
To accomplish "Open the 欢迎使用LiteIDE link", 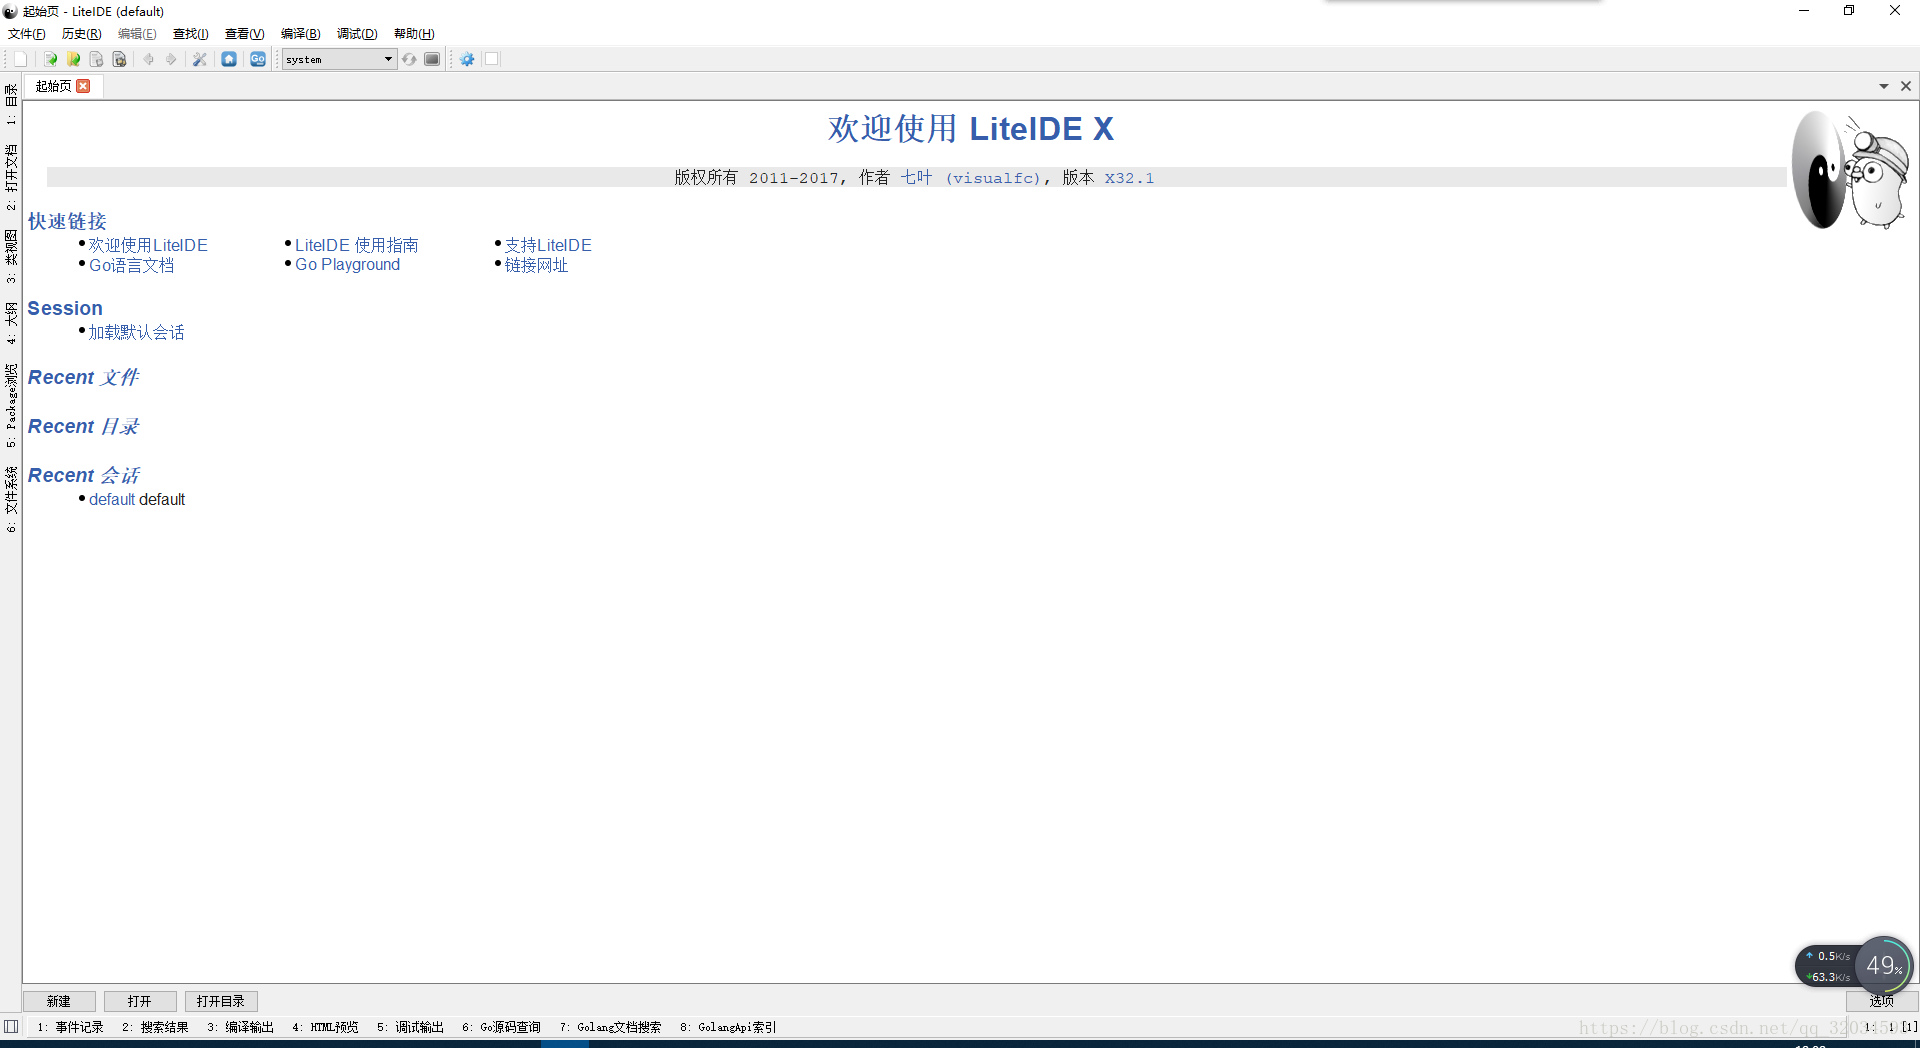I will tap(148, 245).
